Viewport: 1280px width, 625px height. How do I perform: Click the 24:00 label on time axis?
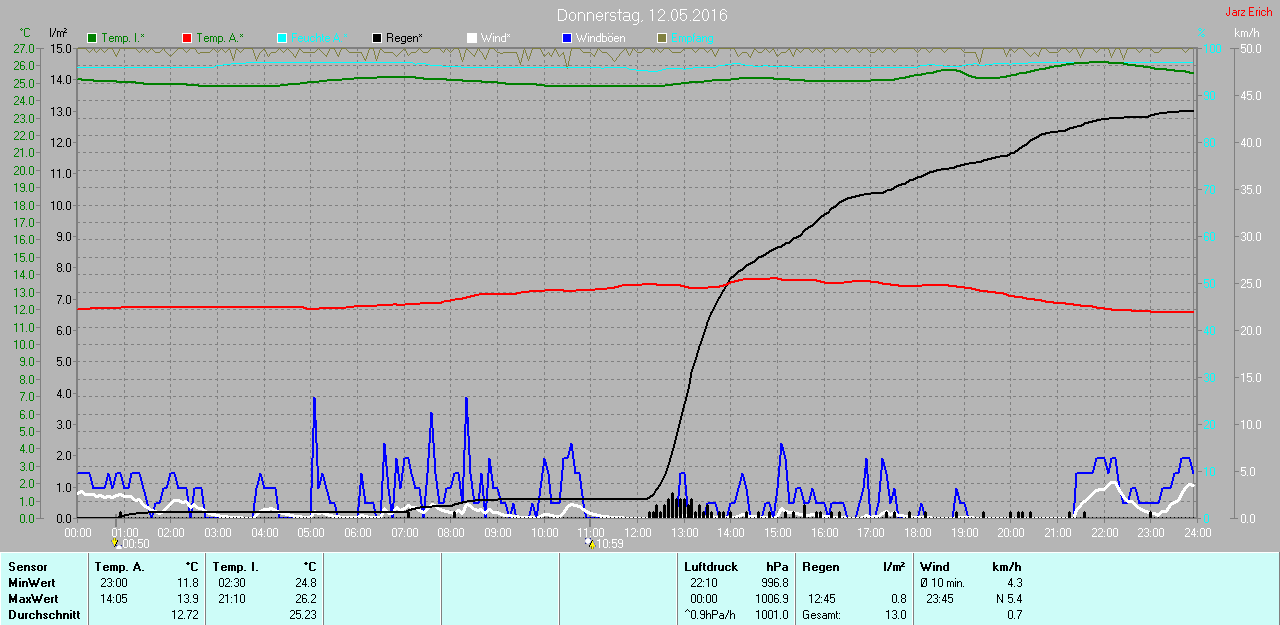point(1197,533)
